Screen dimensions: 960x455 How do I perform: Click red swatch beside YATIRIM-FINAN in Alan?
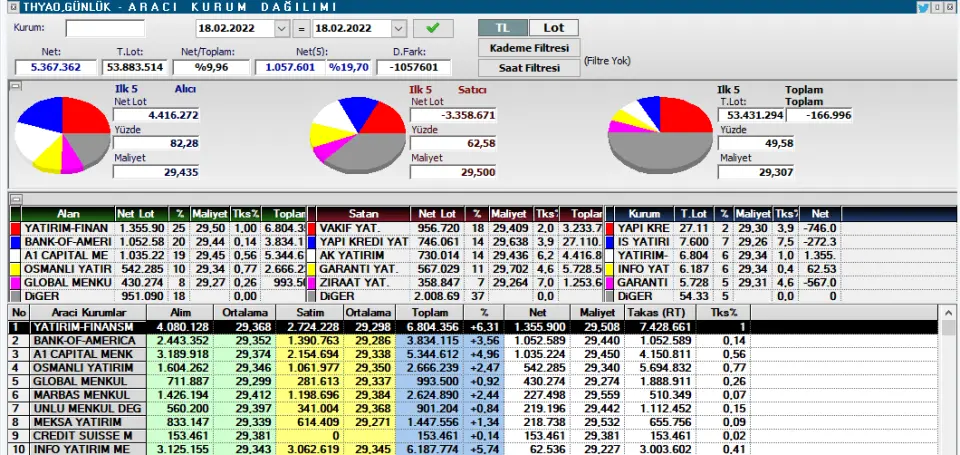point(15,228)
